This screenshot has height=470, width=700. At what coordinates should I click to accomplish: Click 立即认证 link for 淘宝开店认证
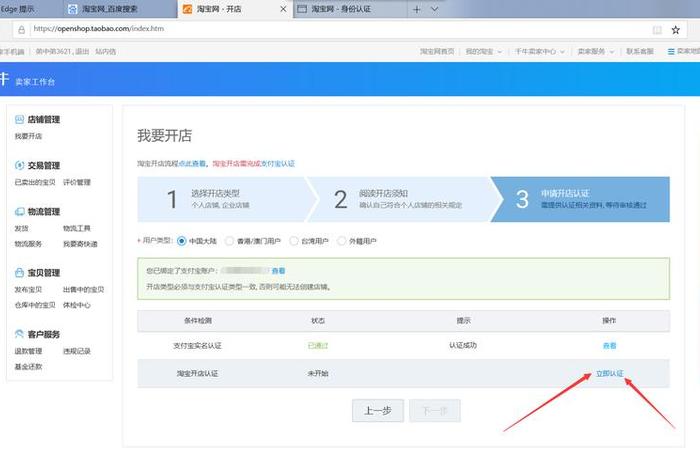[609, 373]
